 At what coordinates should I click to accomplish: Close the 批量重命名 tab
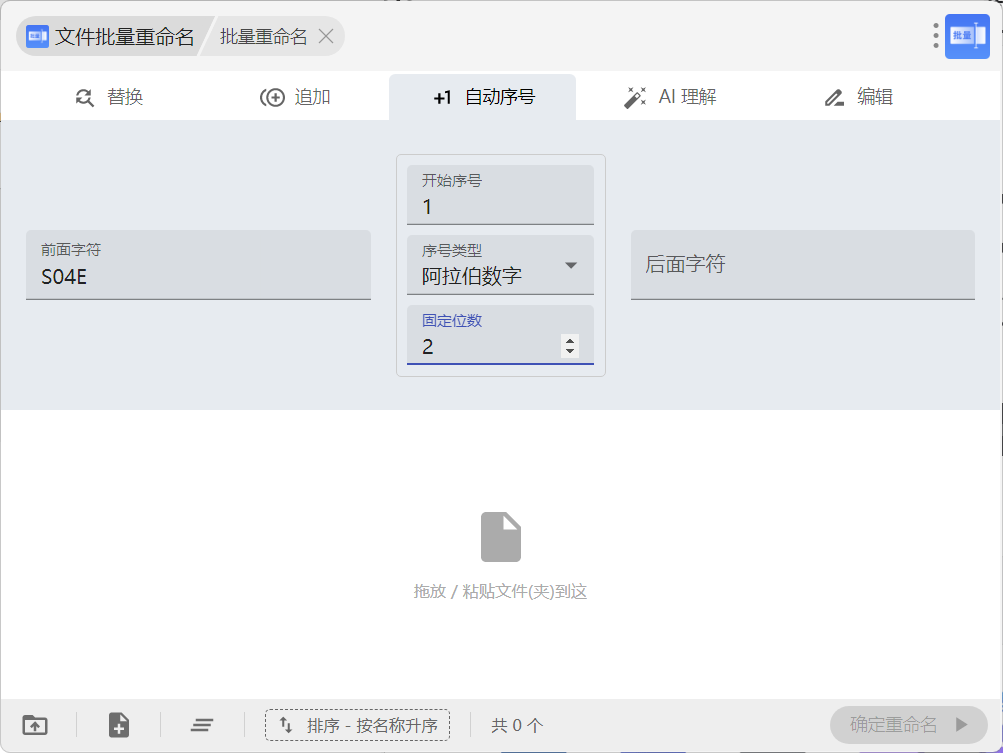pyautogui.click(x=326, y=36)
